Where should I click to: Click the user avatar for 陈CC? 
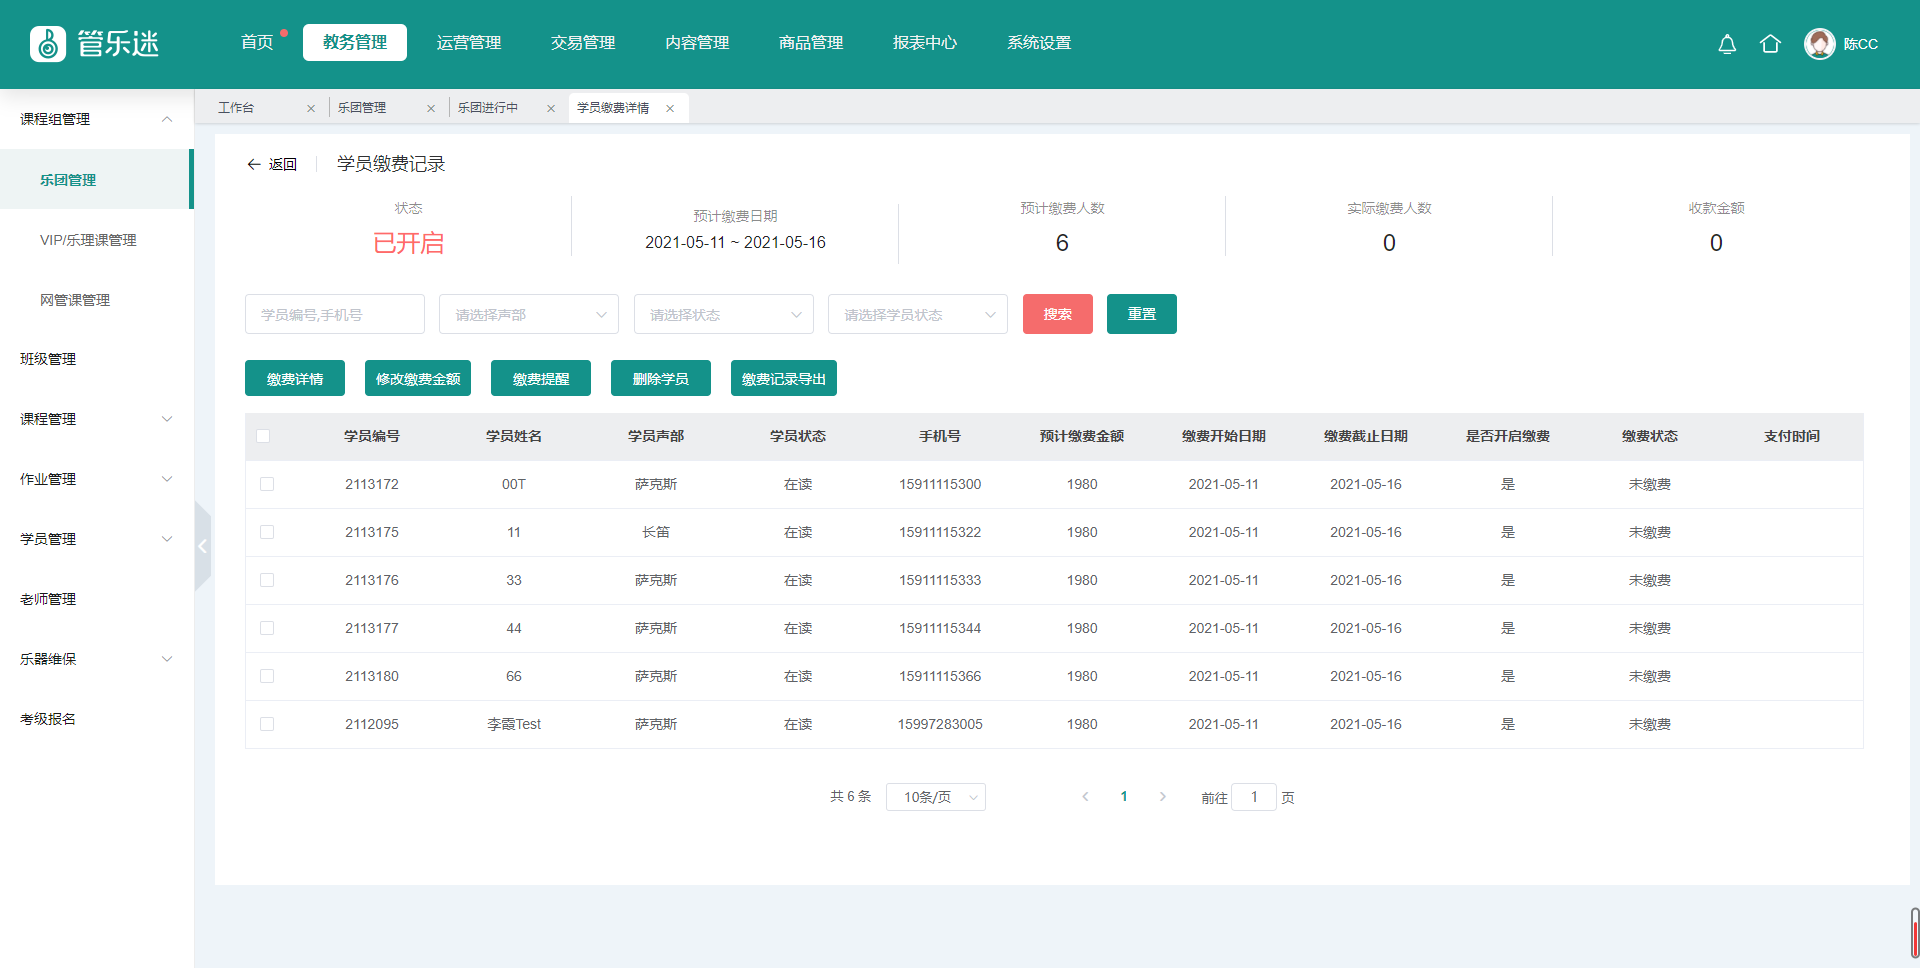1819,44
